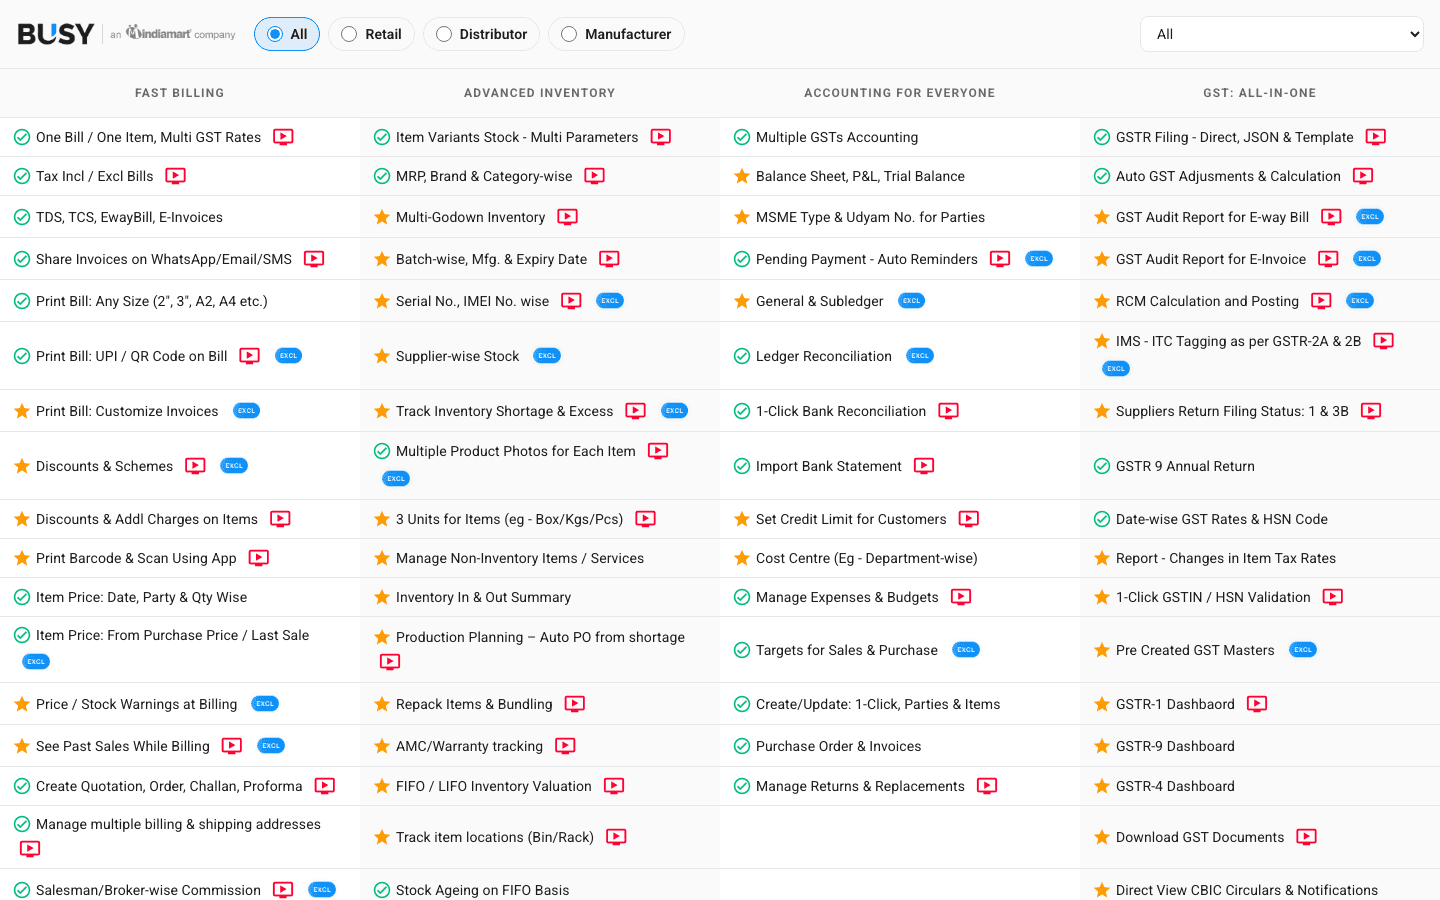Open video icon for Download GST Documents
This screenshot has height=900, width=1440.
point(1307,837)
